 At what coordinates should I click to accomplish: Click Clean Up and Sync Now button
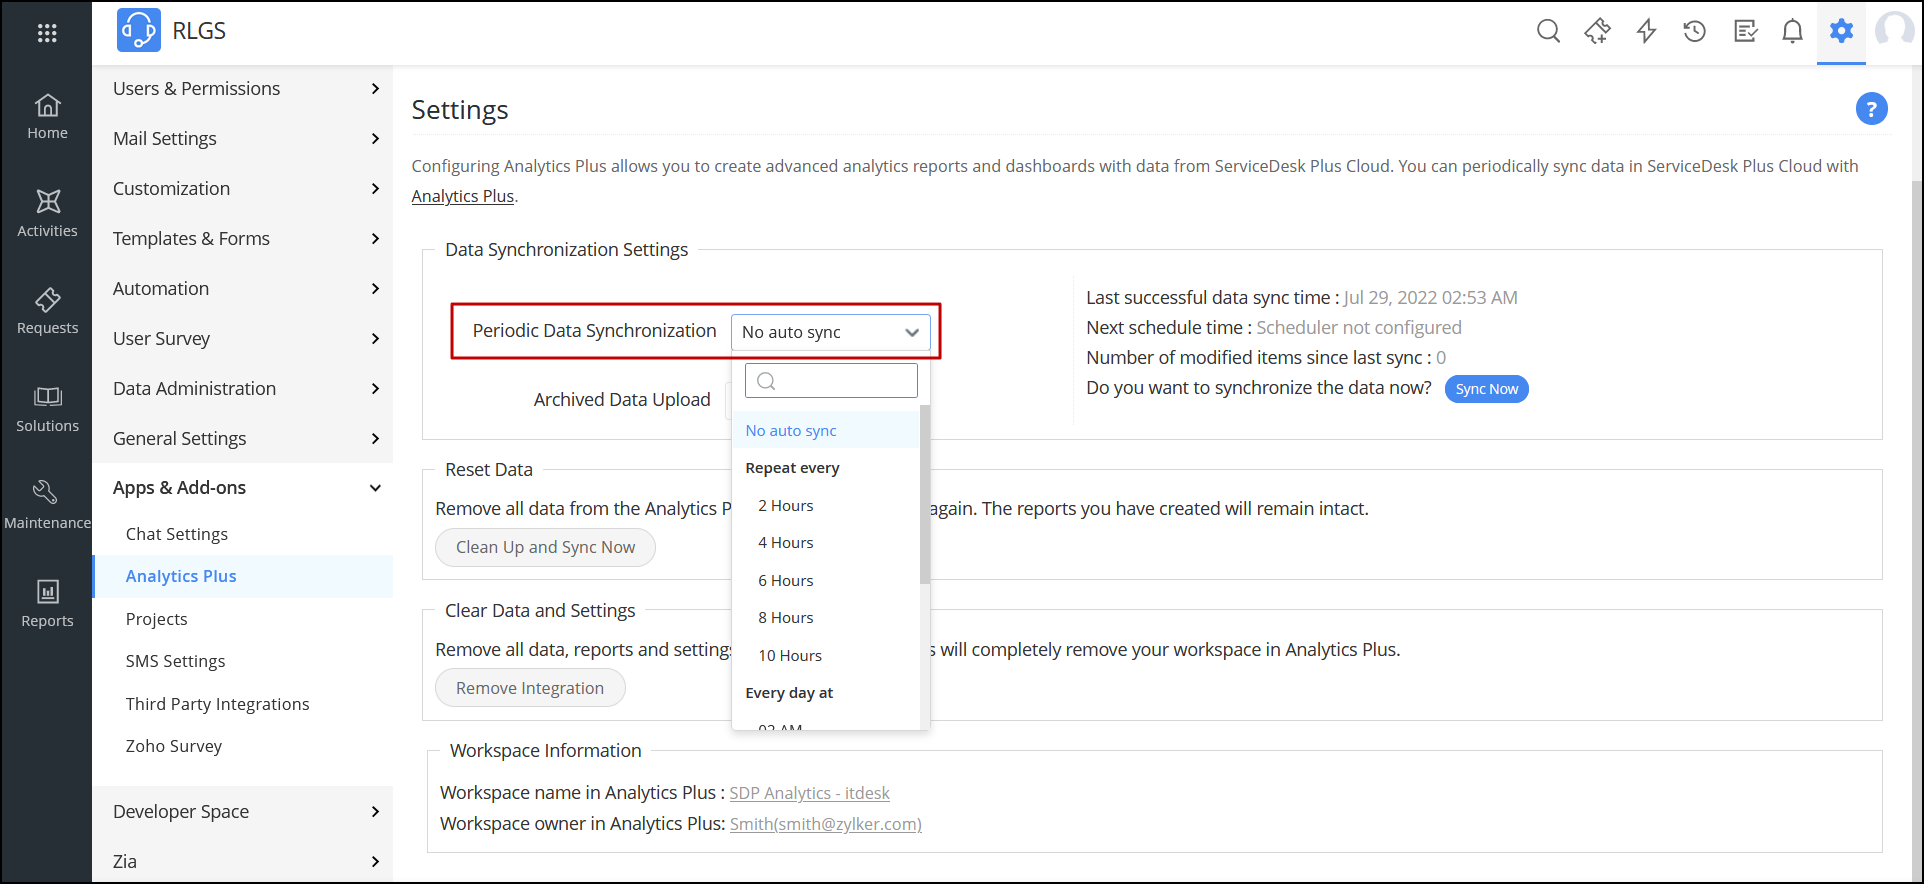[x=545, y=547]
